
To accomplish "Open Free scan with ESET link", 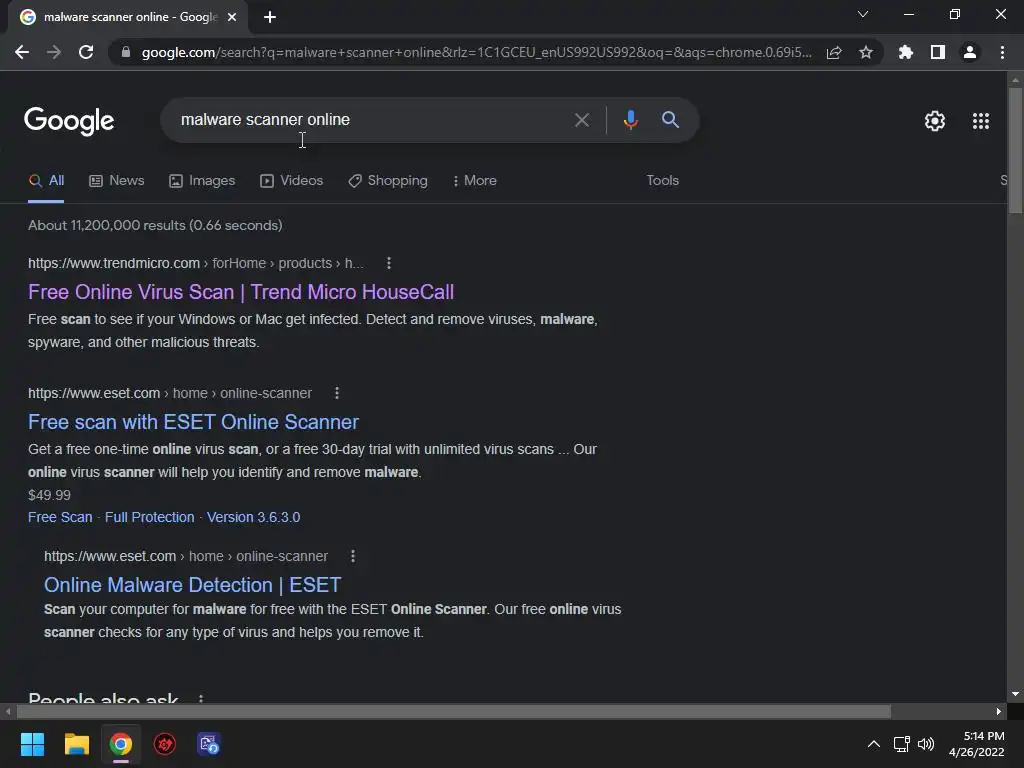I will [x=193, y=422].
